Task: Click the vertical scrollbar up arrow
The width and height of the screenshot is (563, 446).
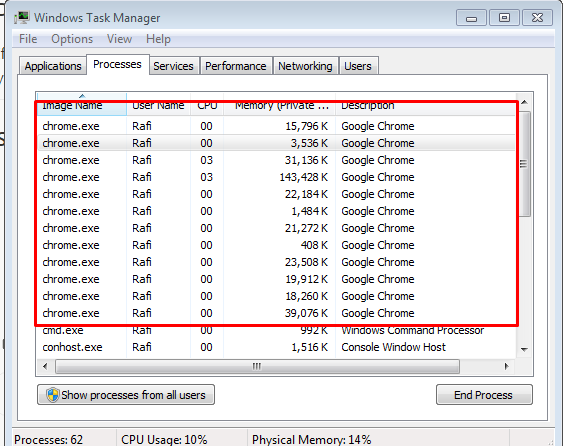Action: click(x=524, y=102)
